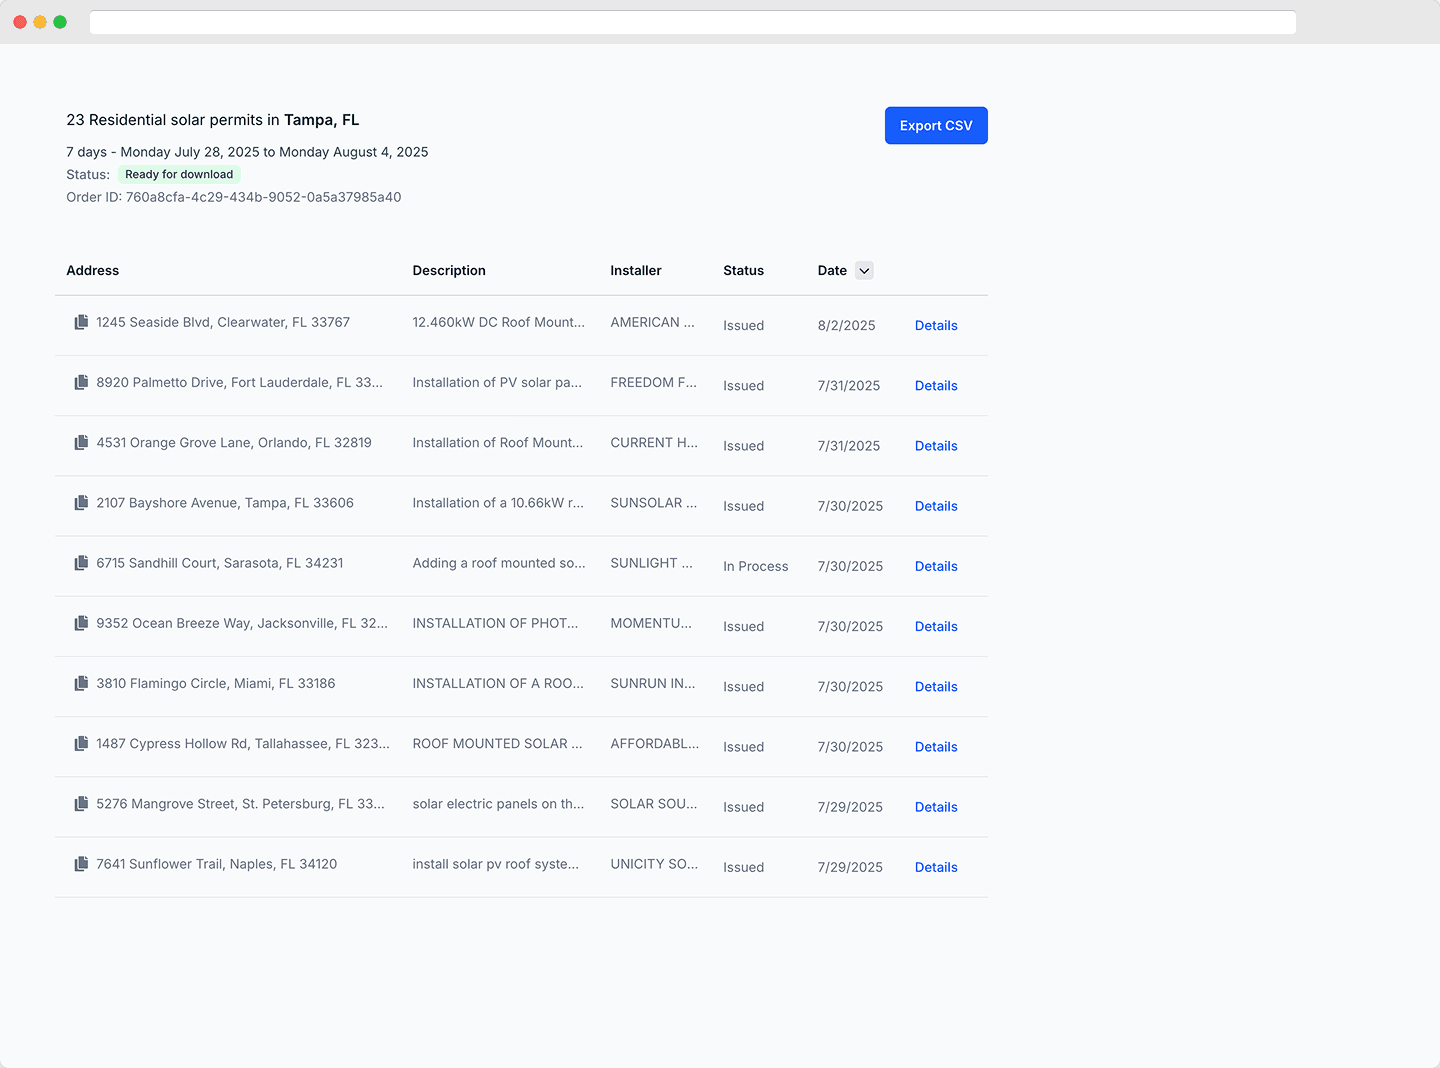Copy the 9352 Ocean Breeze Way address
The height and width of the screenshot is (1068, 1440).
(x=81, y=623)
